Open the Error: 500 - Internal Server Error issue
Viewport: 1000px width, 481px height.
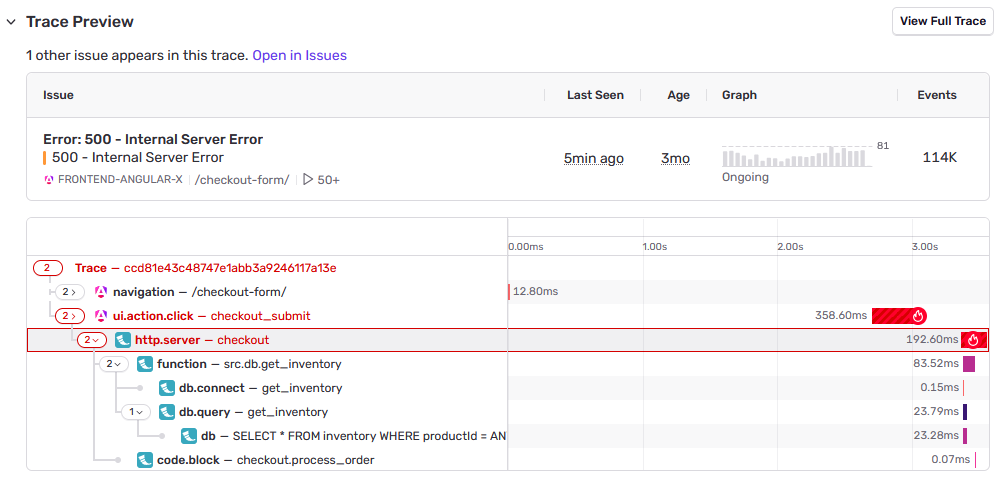pos(153,139)
